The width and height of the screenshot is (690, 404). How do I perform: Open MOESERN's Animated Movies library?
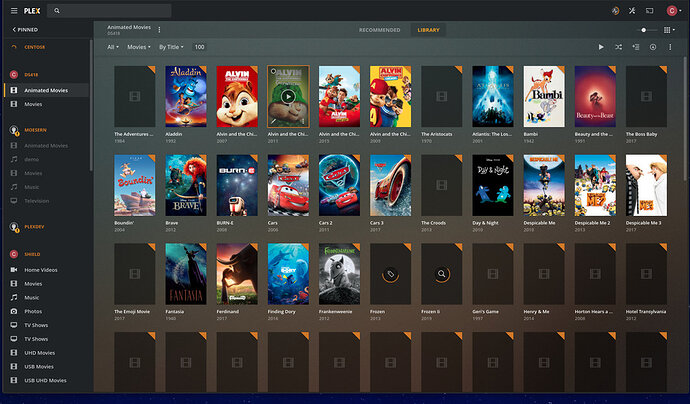click(46, 145)
